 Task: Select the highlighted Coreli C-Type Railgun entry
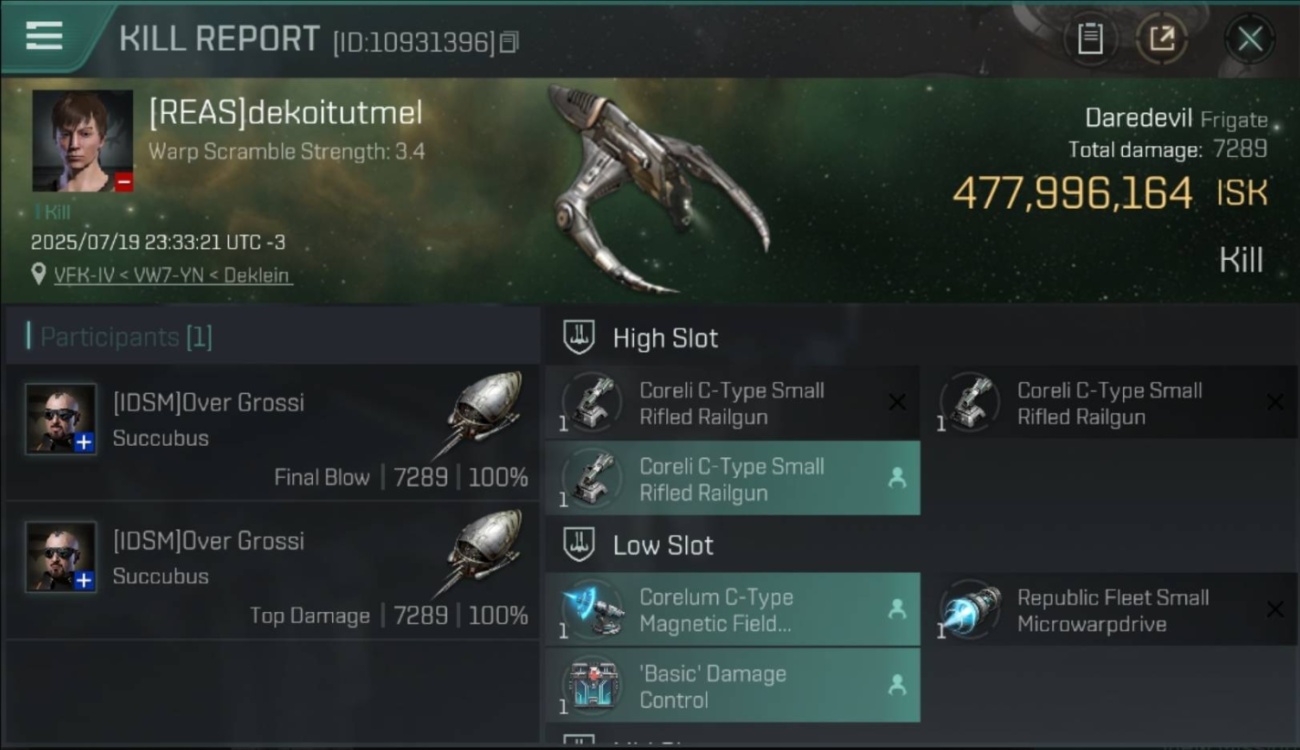[732, 478]
